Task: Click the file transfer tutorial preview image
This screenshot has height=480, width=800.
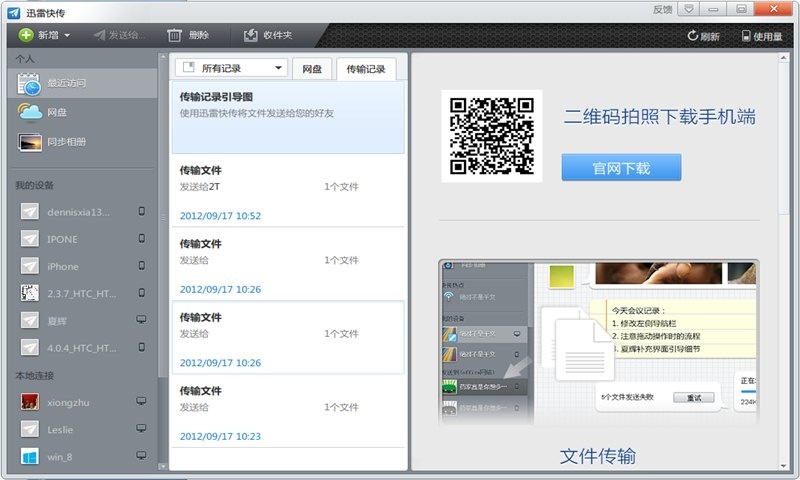Action: click(x=598, y=342)
